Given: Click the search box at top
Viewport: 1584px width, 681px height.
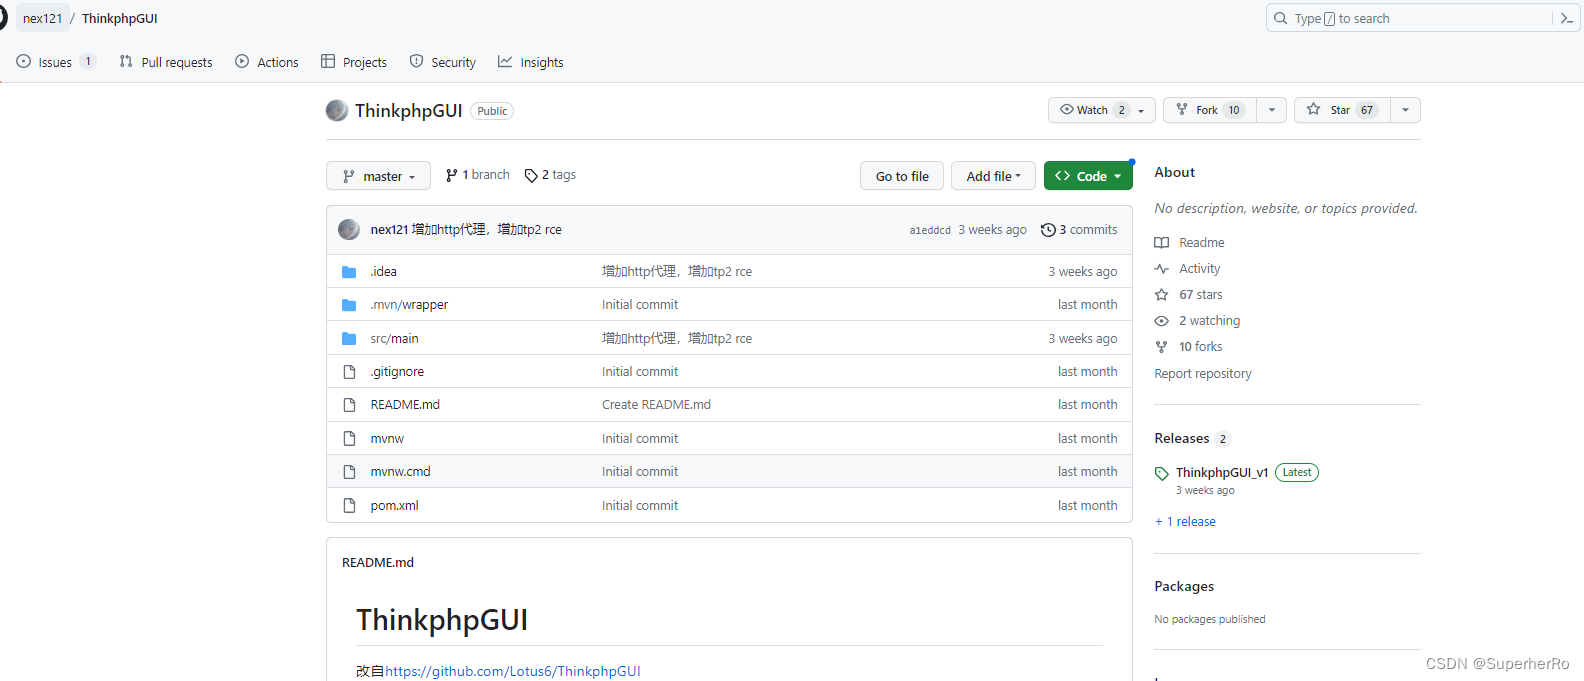Looking at the screenshot, I should (x=1408, y=18).
